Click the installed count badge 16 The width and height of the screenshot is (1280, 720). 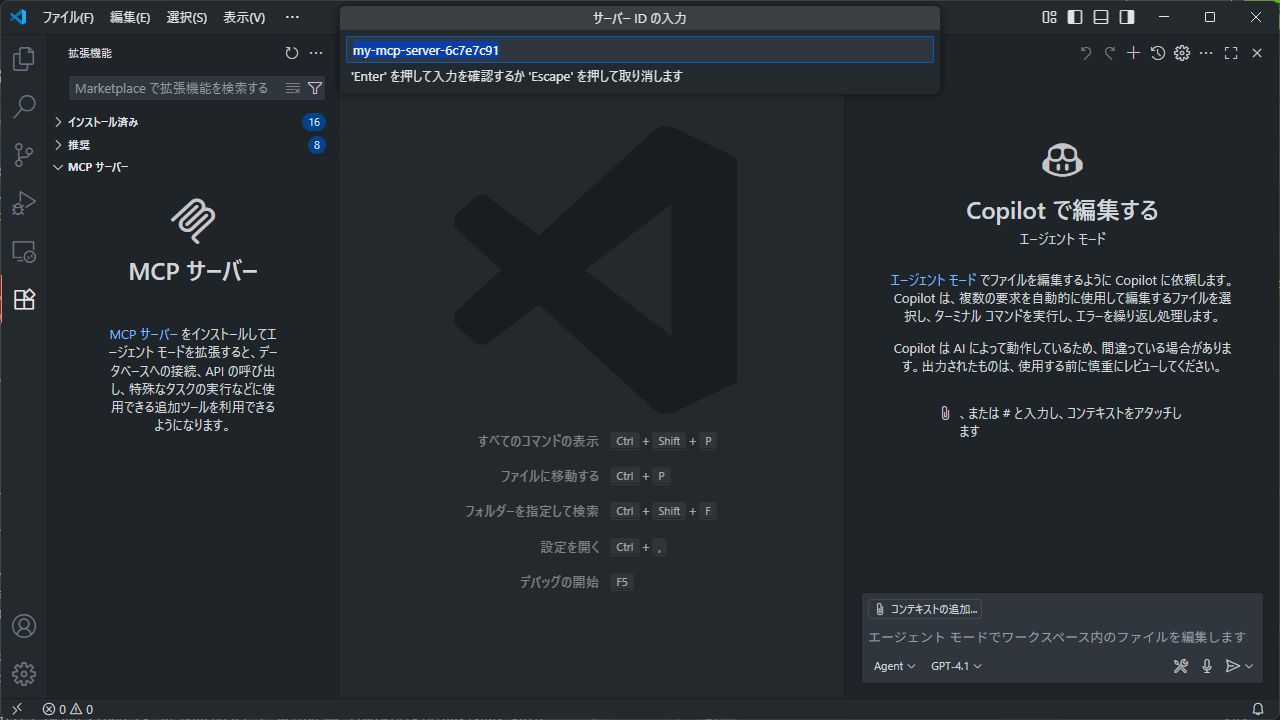(314, 122)
